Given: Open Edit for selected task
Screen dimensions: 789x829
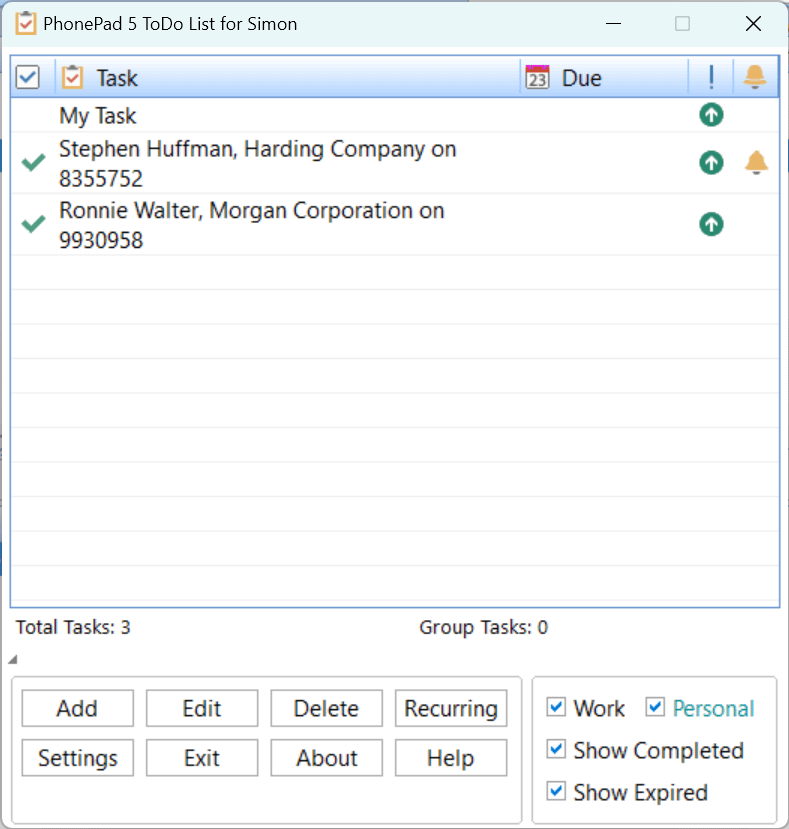Looking at the screenshot, I should 202,708.
